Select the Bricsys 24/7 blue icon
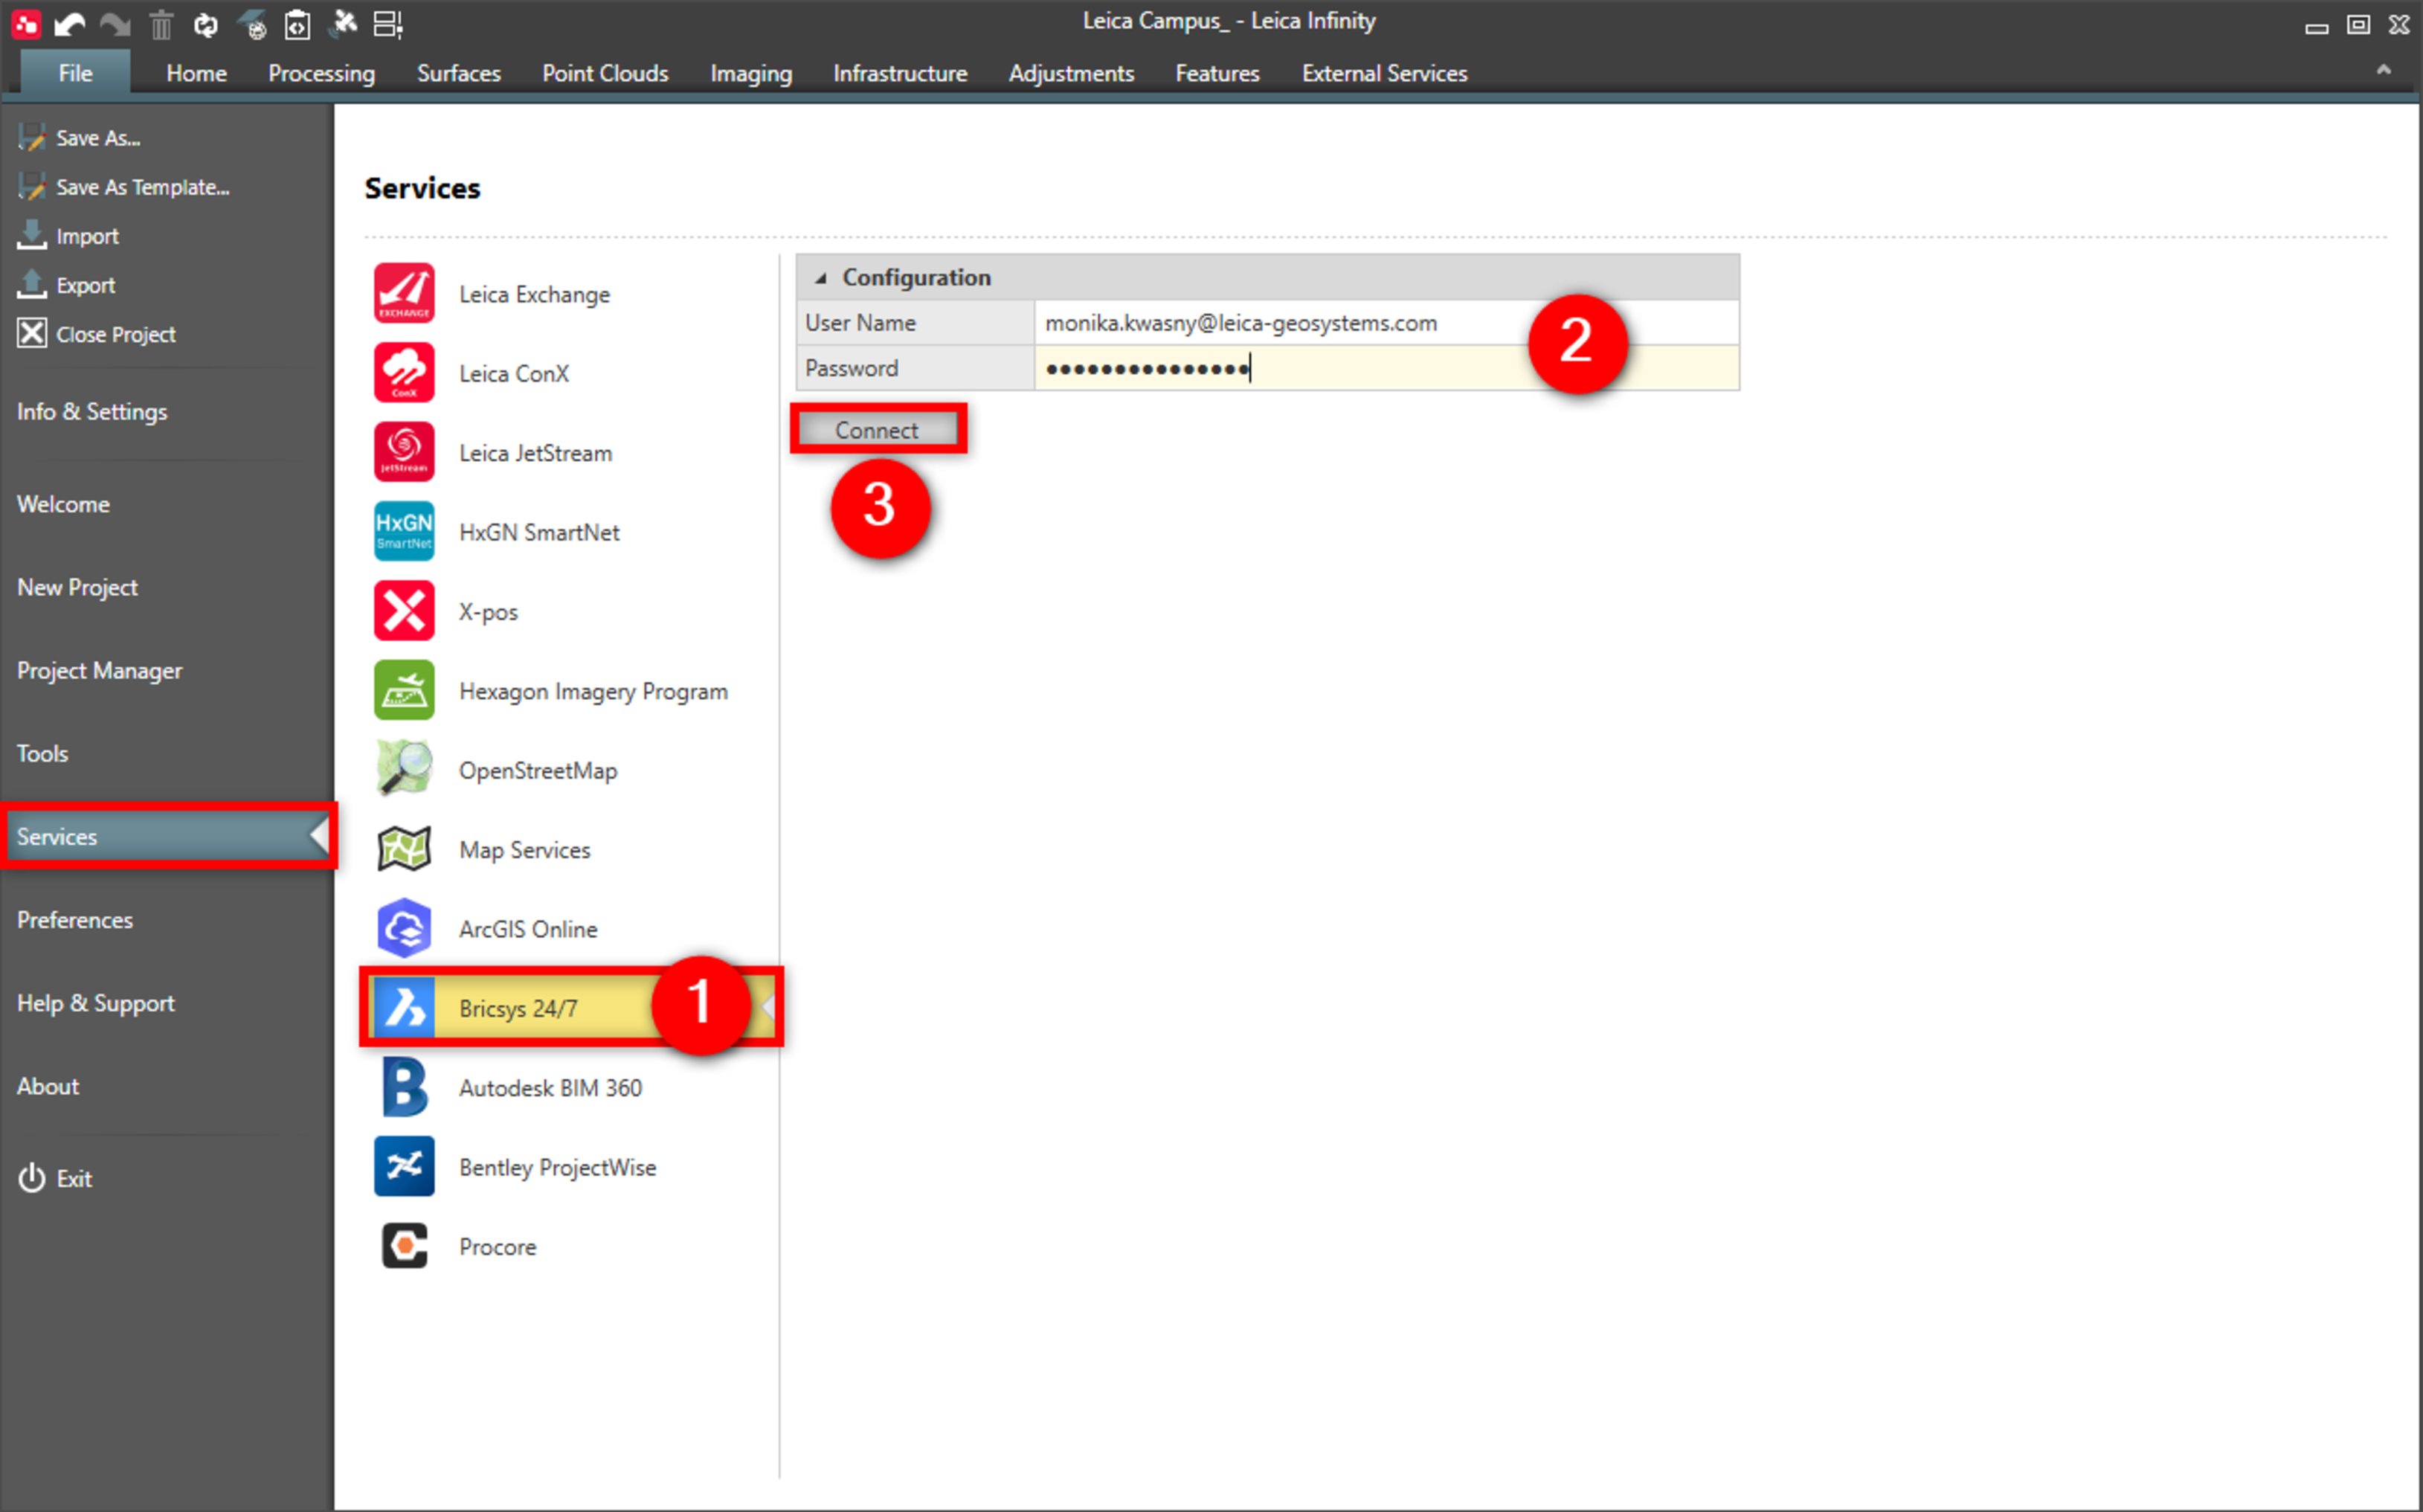2423x1512 pixels. (x=404, y=1007)
